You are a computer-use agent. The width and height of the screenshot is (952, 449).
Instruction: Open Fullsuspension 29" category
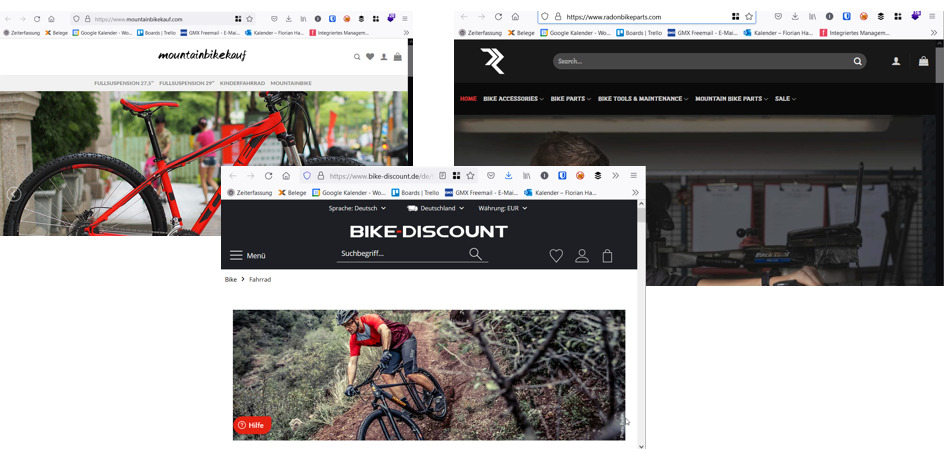click(x=186, y=83)
